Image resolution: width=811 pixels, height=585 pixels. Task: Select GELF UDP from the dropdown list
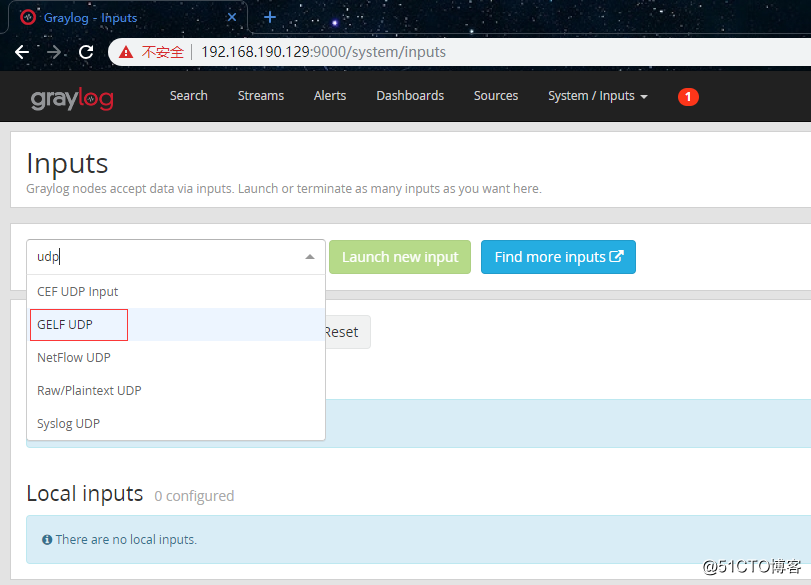[176, 325]
